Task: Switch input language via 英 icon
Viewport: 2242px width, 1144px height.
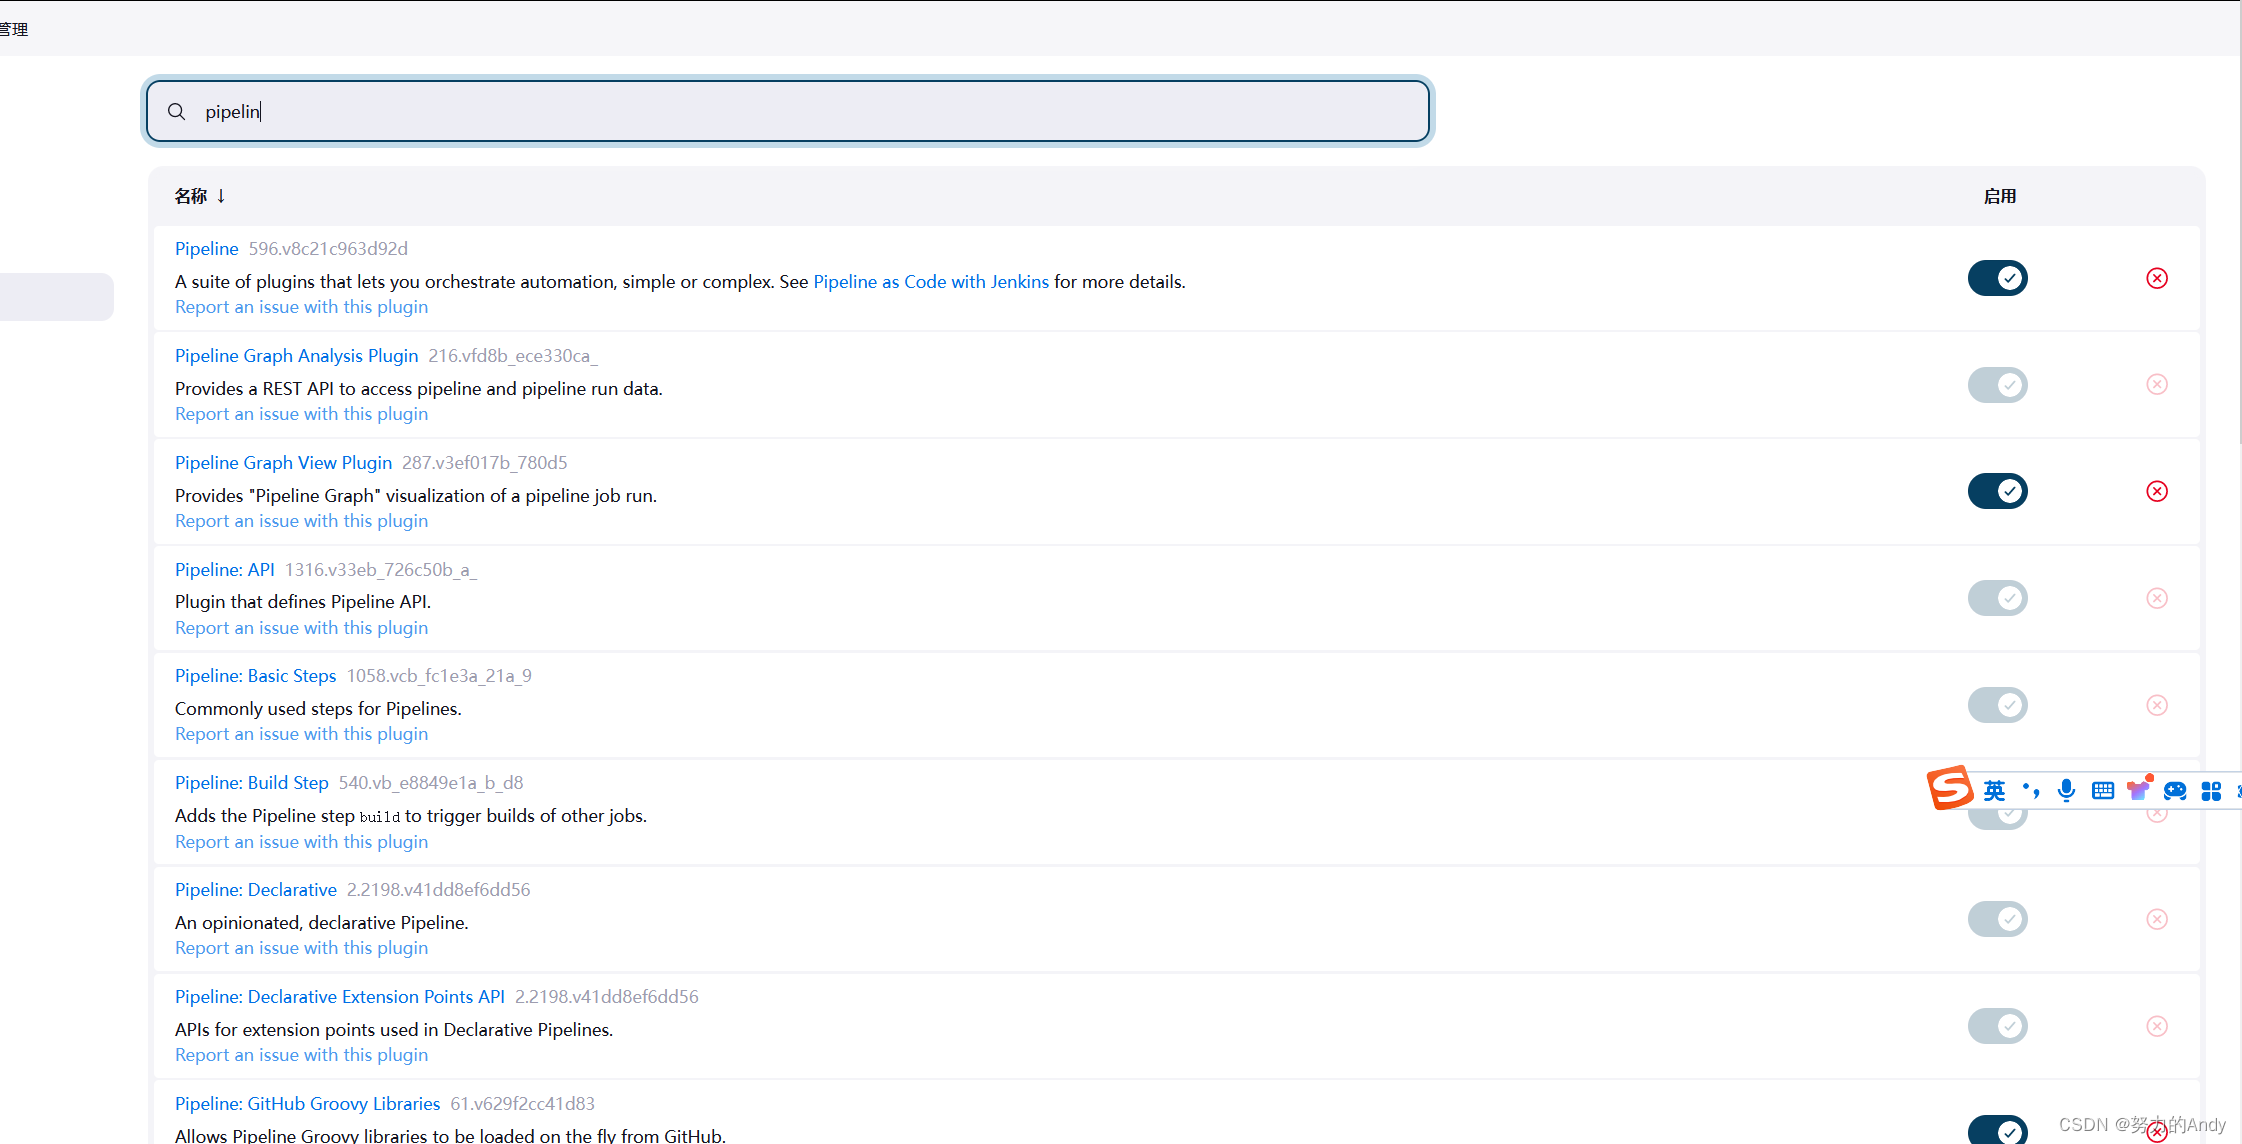Action: point(1994,791)
